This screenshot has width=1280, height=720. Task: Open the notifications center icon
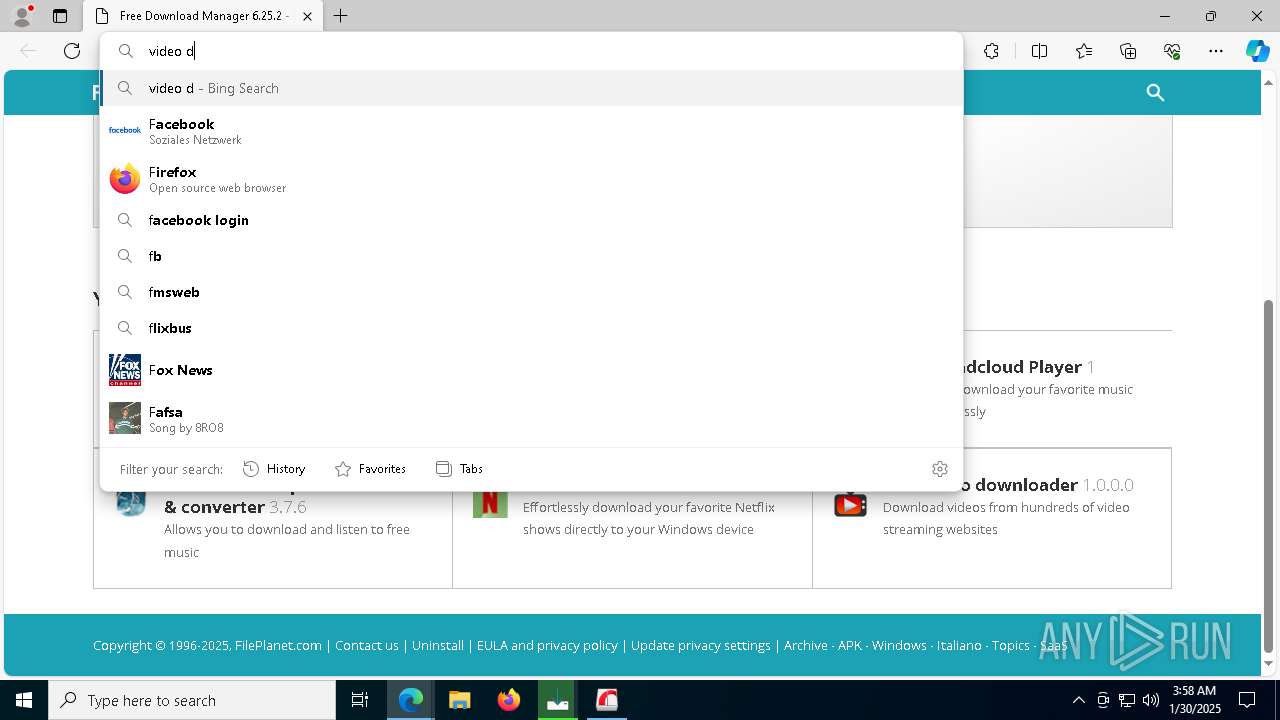[1247, 700]
